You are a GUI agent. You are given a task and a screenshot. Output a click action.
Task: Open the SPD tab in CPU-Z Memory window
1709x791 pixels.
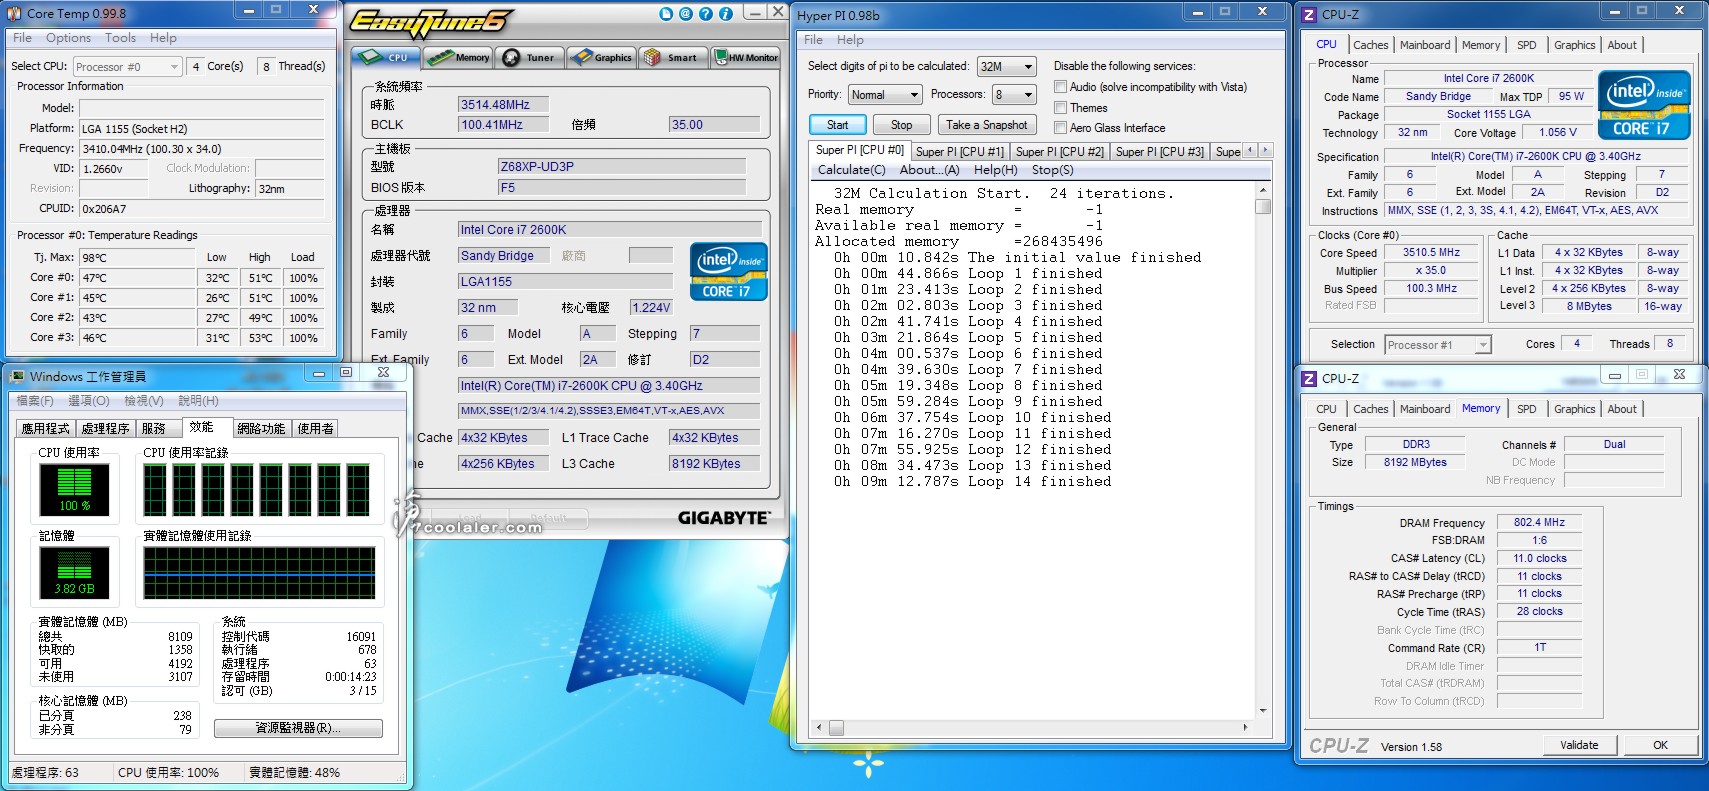[x=1526, y=409]
